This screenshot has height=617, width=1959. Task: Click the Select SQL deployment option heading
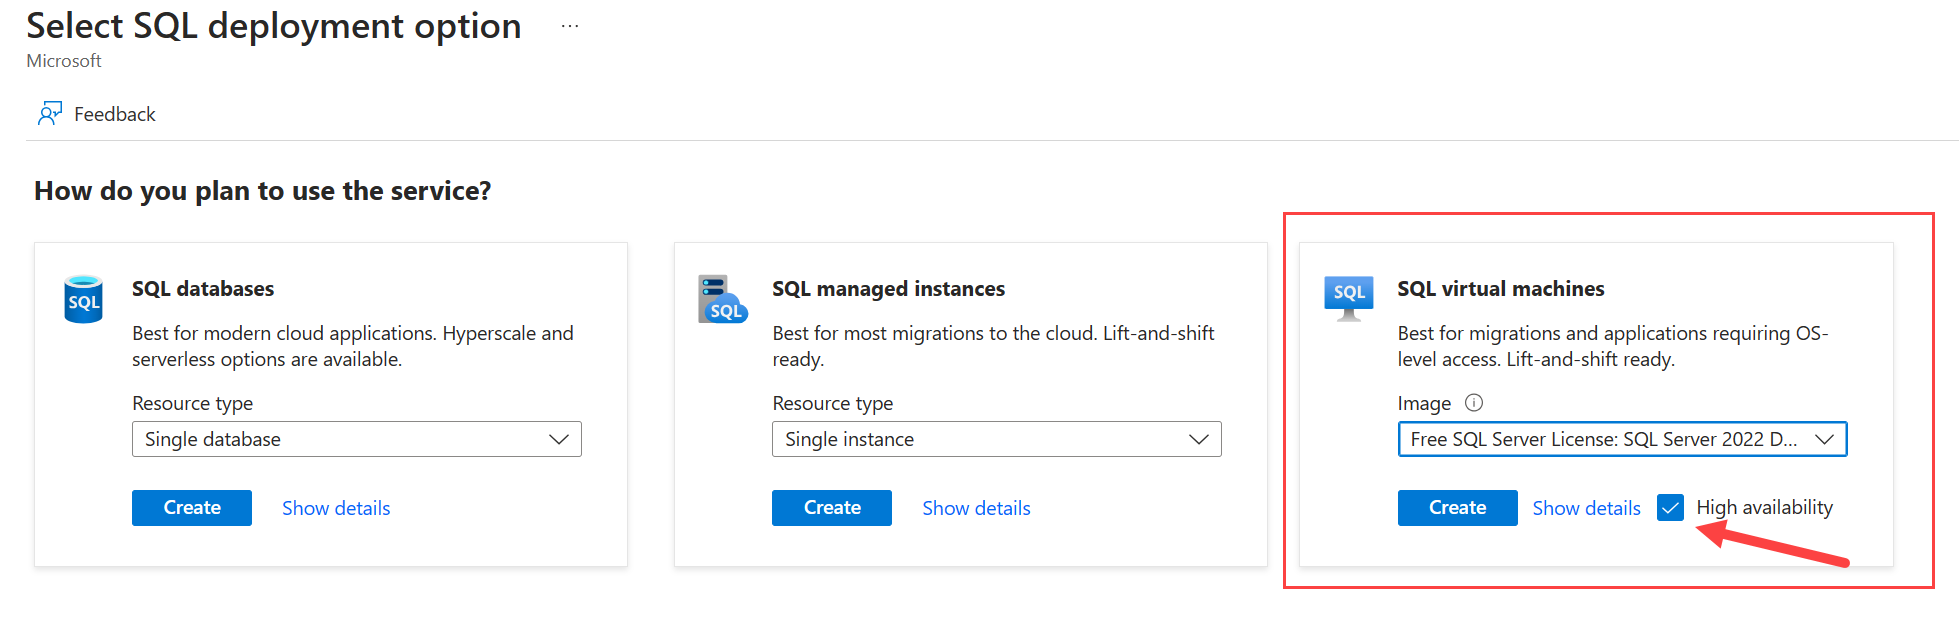click(x=274, y=26)
